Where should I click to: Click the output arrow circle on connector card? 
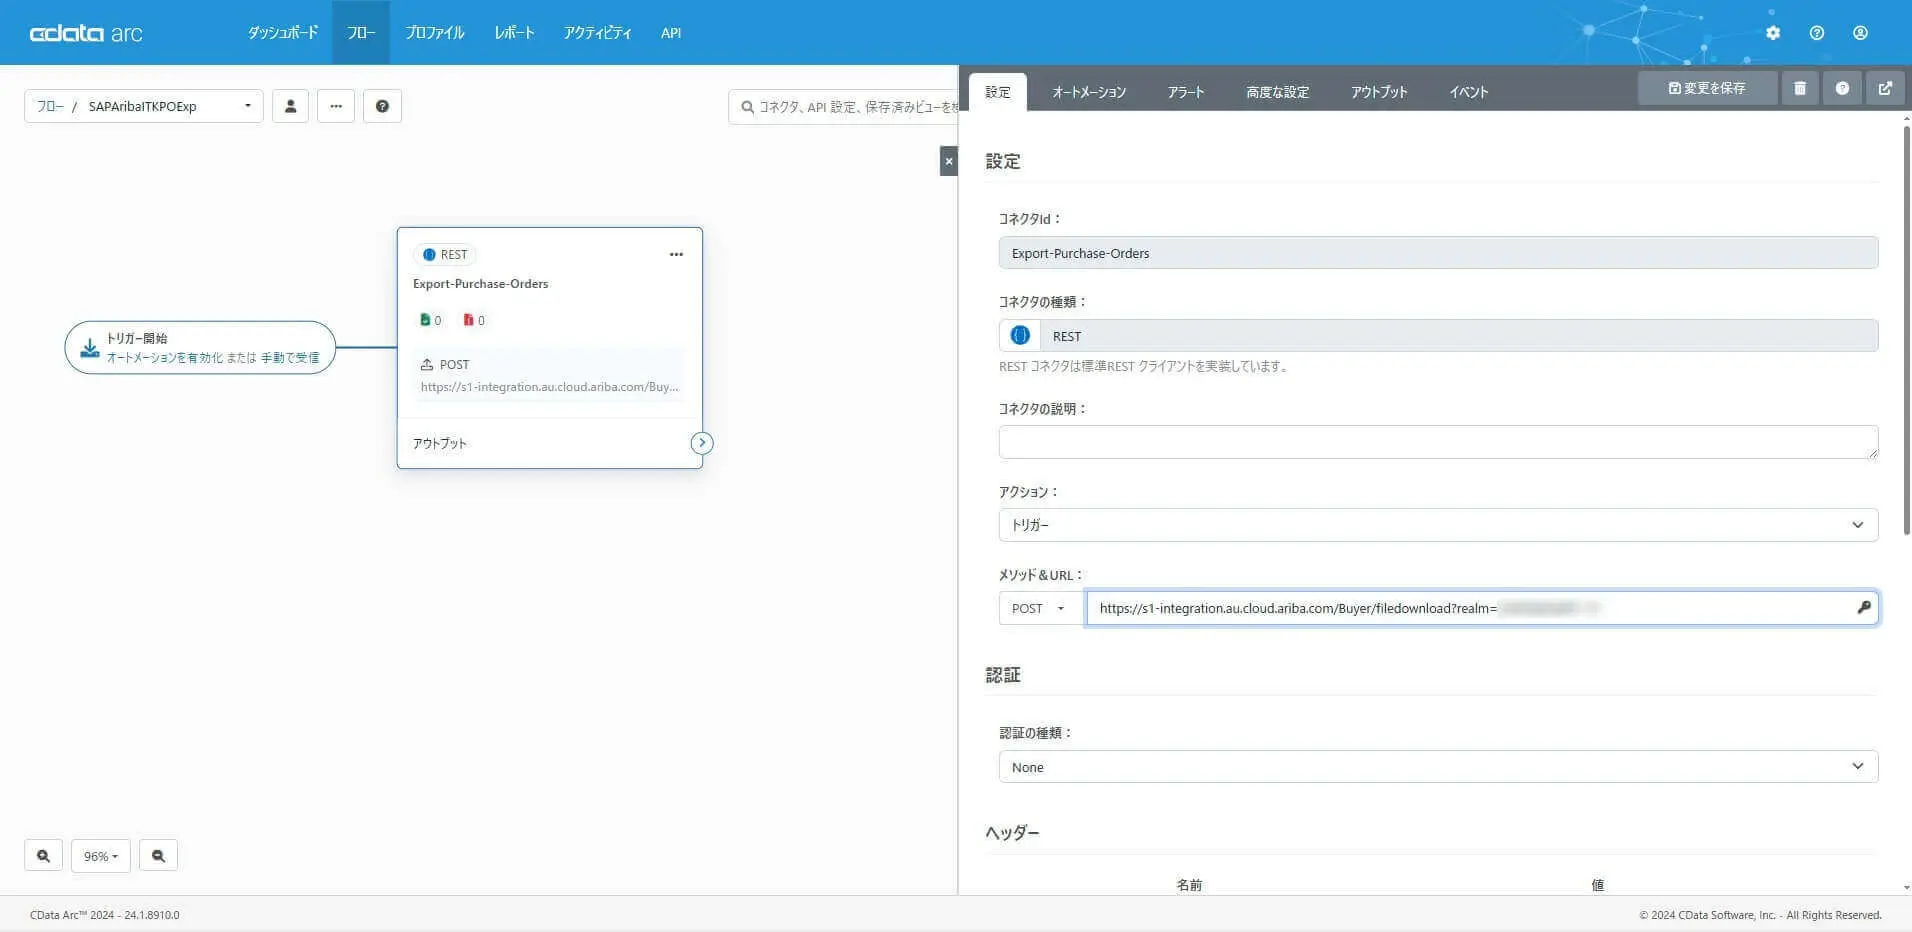(702, 443)
